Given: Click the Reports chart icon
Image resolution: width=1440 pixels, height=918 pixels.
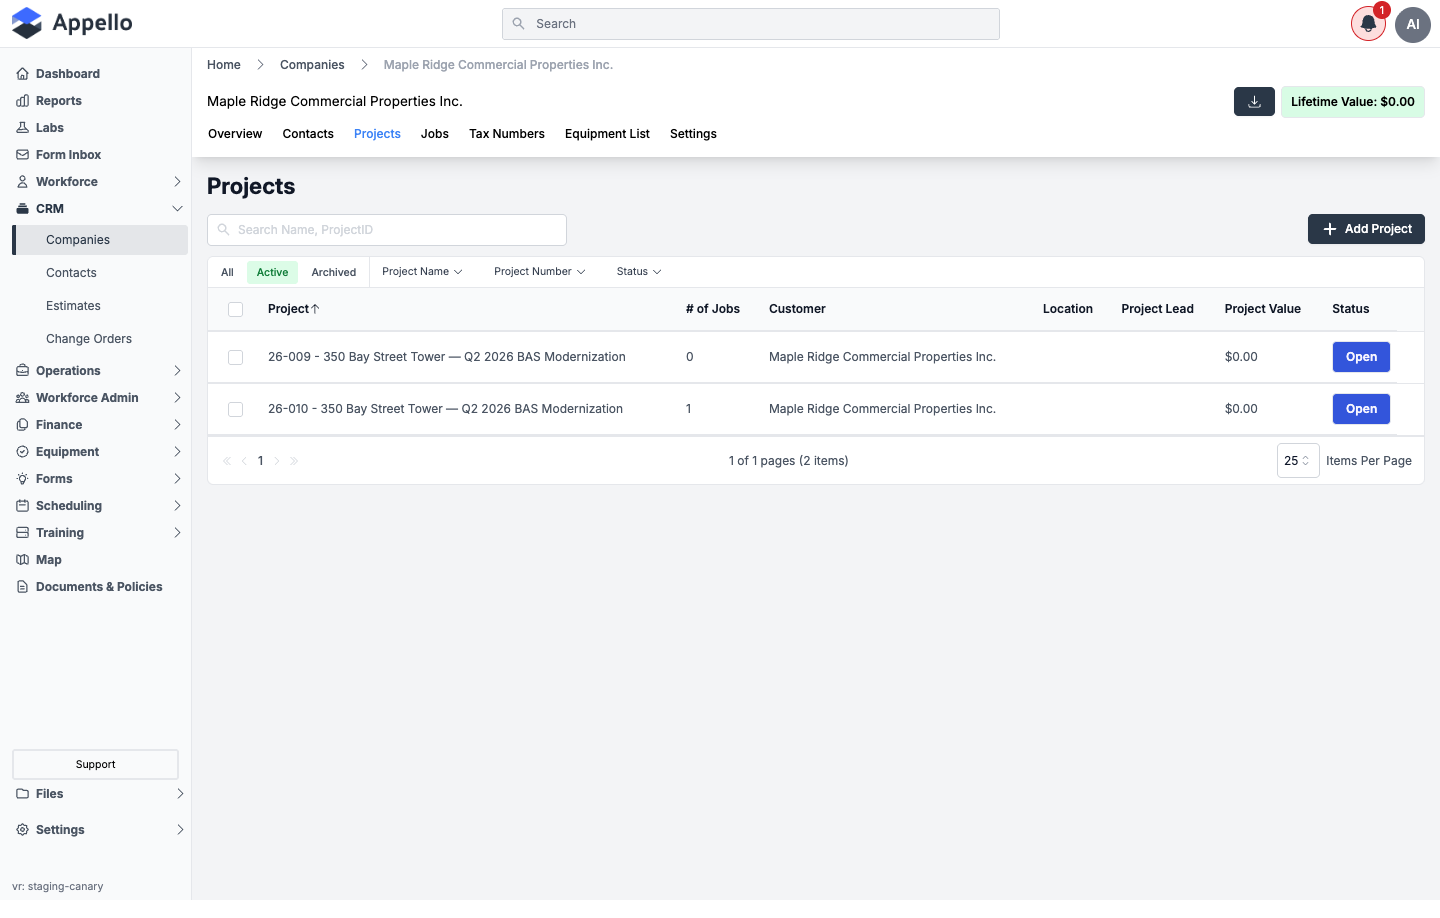Looking at the screenshot, I should coord(22,101).
